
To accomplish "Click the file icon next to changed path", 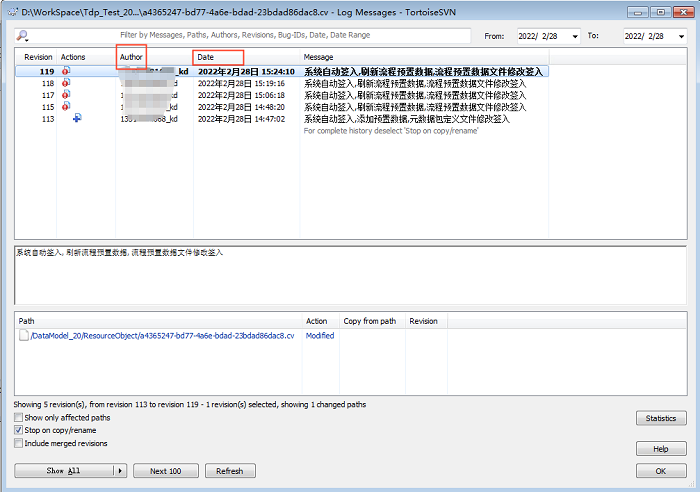I will pyautogui.click(x=23, y=336).
